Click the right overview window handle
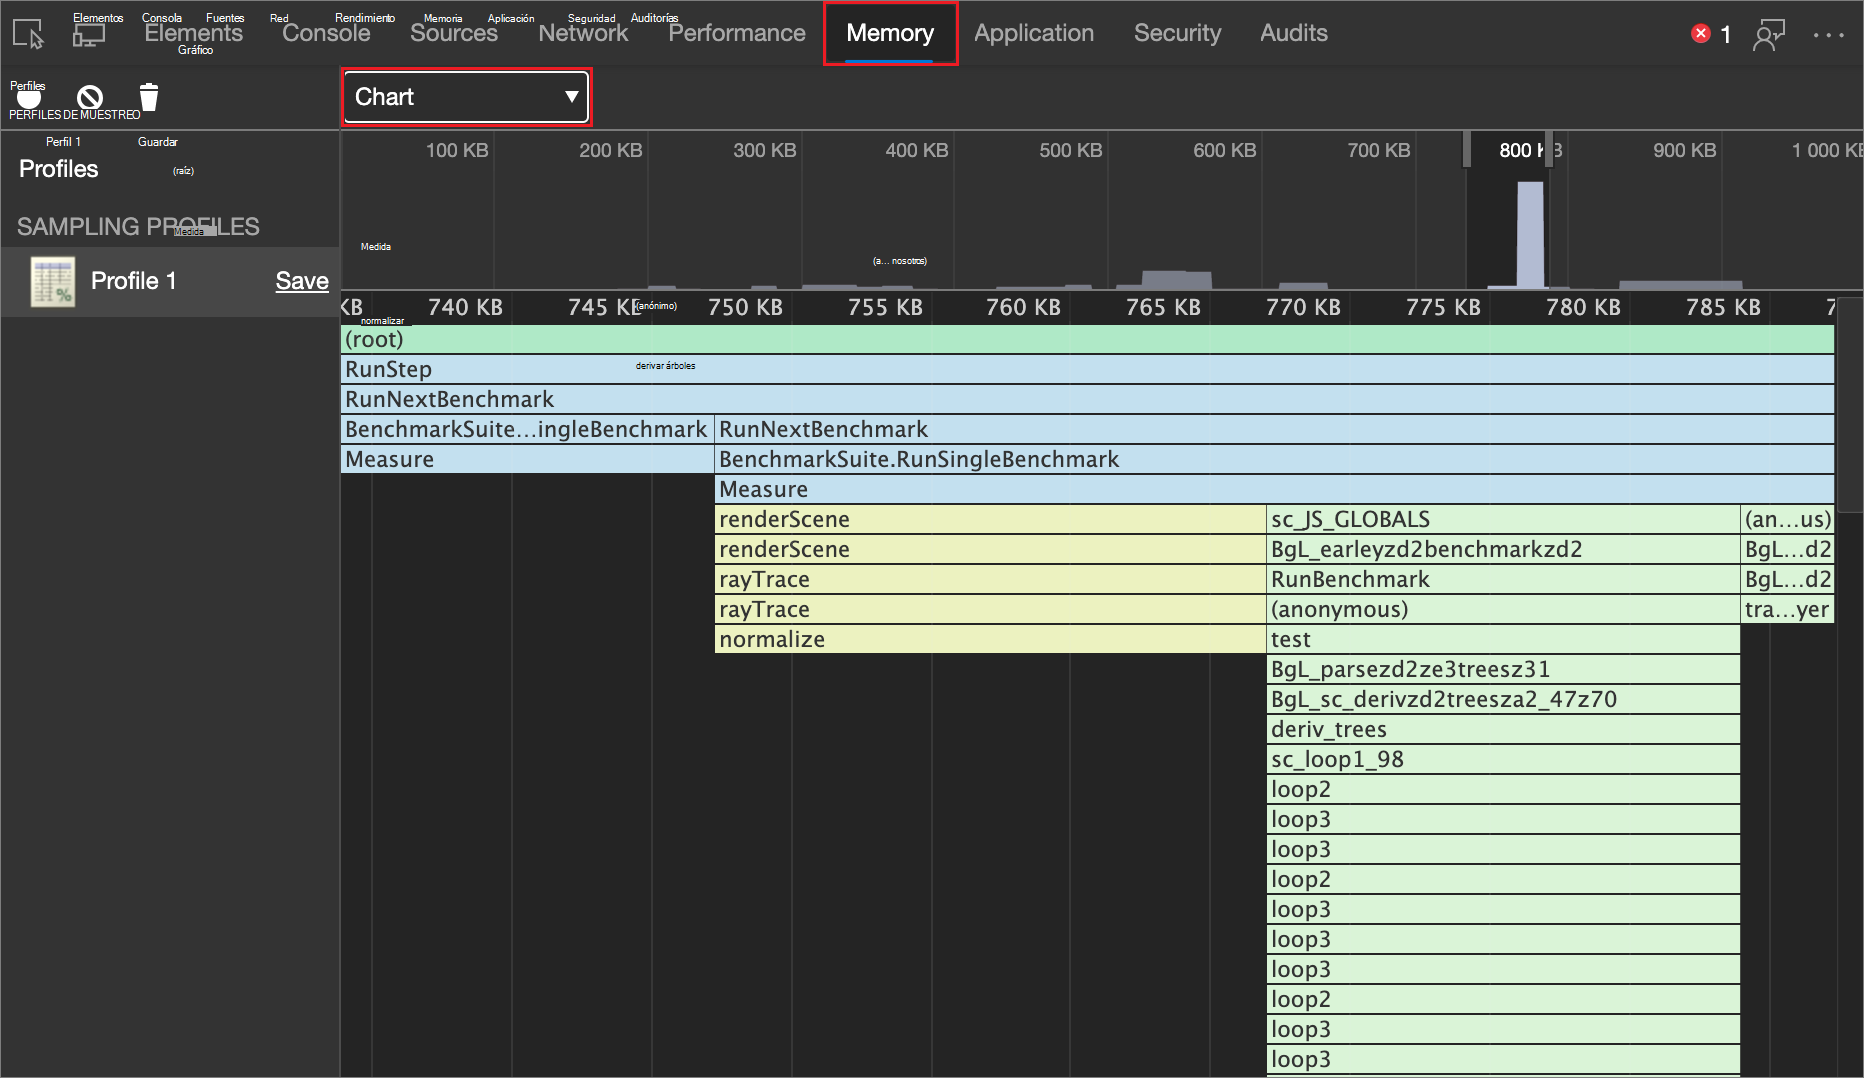 click(1548, 150)
